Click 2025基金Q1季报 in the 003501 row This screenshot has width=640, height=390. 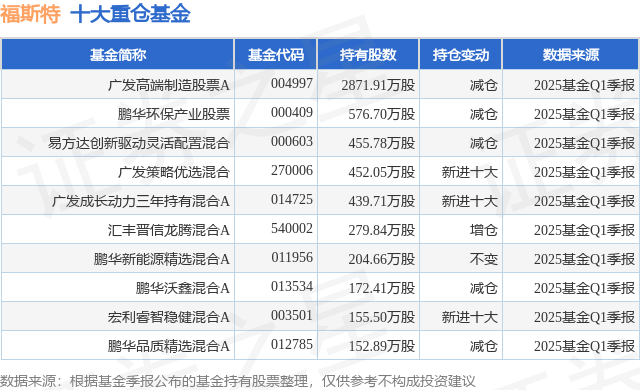[x=584, y=317]
